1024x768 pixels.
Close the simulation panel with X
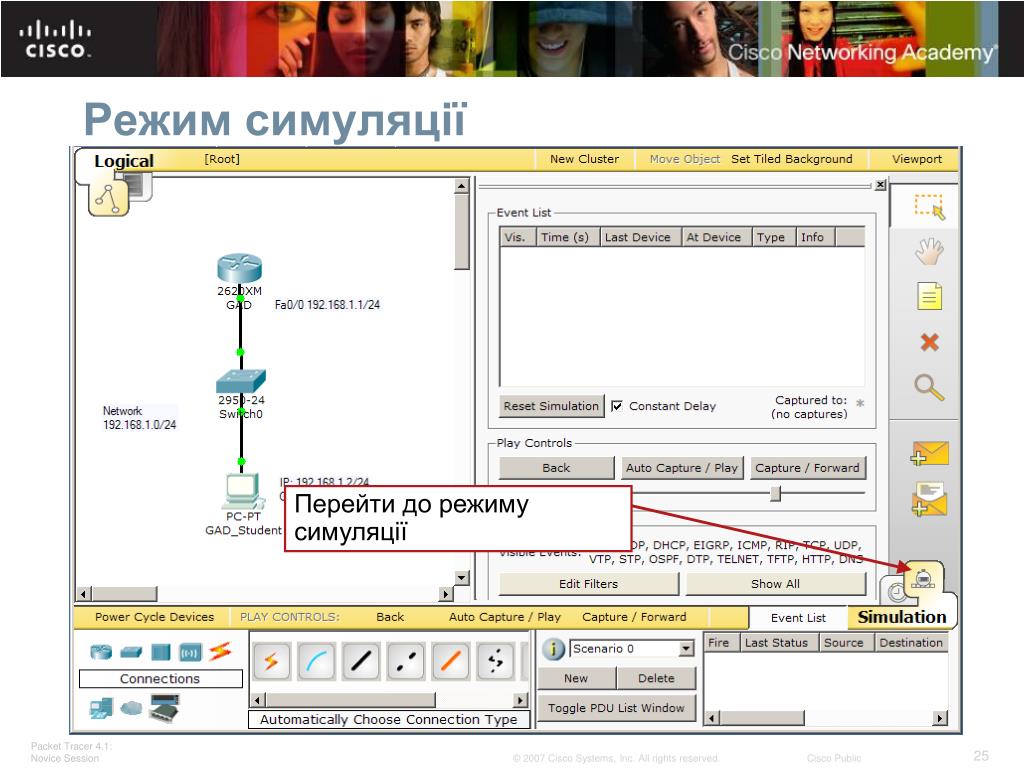click(880, 185)
